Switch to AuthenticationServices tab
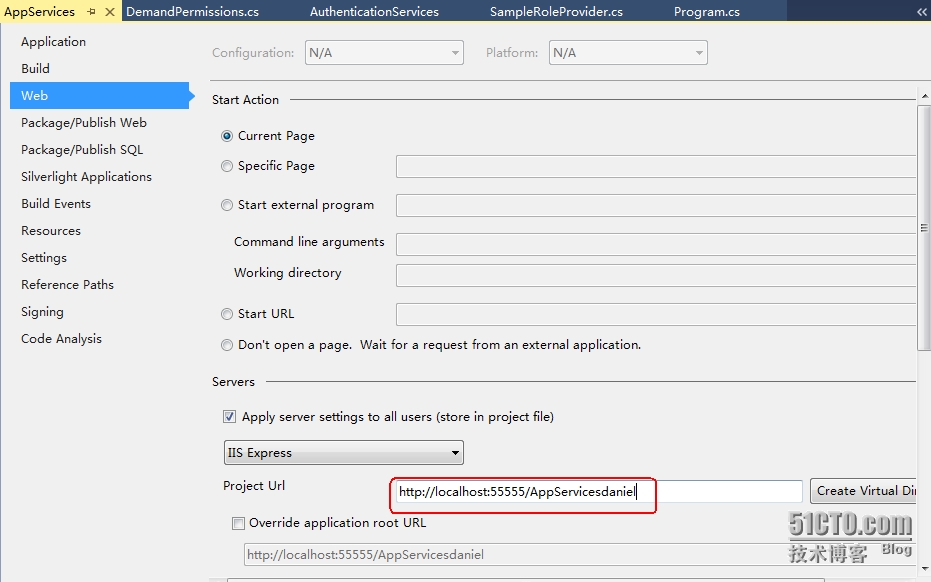931x582 pixels. click(374, 11)
